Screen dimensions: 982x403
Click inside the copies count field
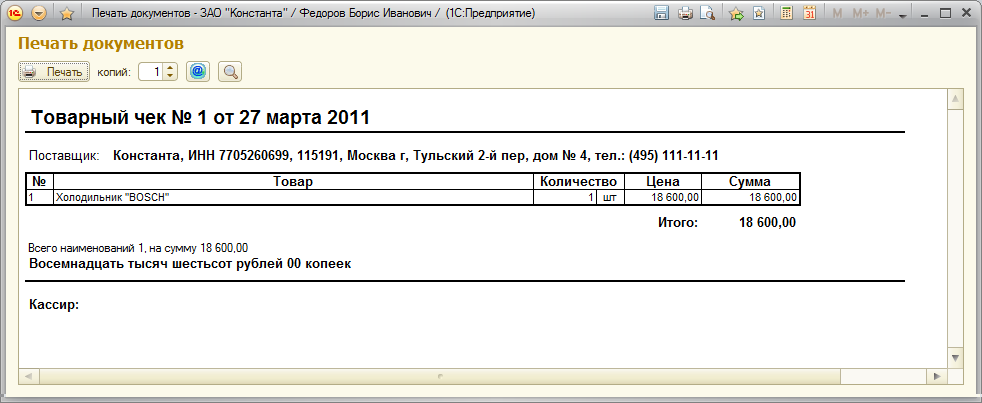150,72
